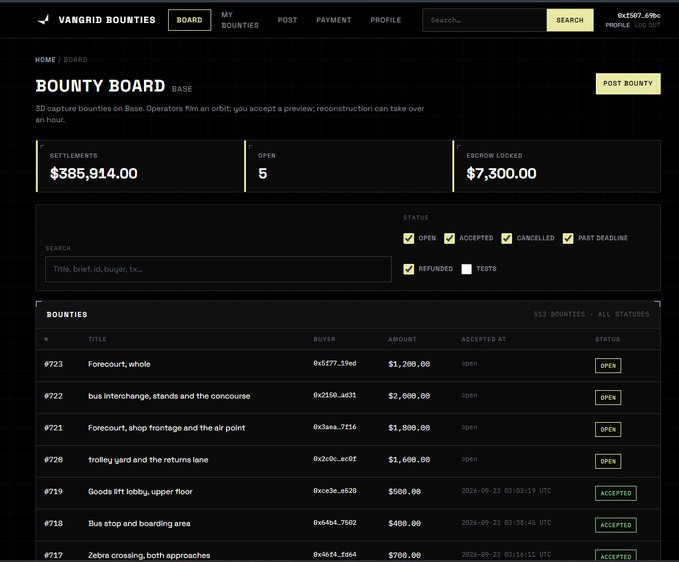Uncheck the Past Deadline status checkbox
Viewport: 679px width, 562px height.
point(568,238)
